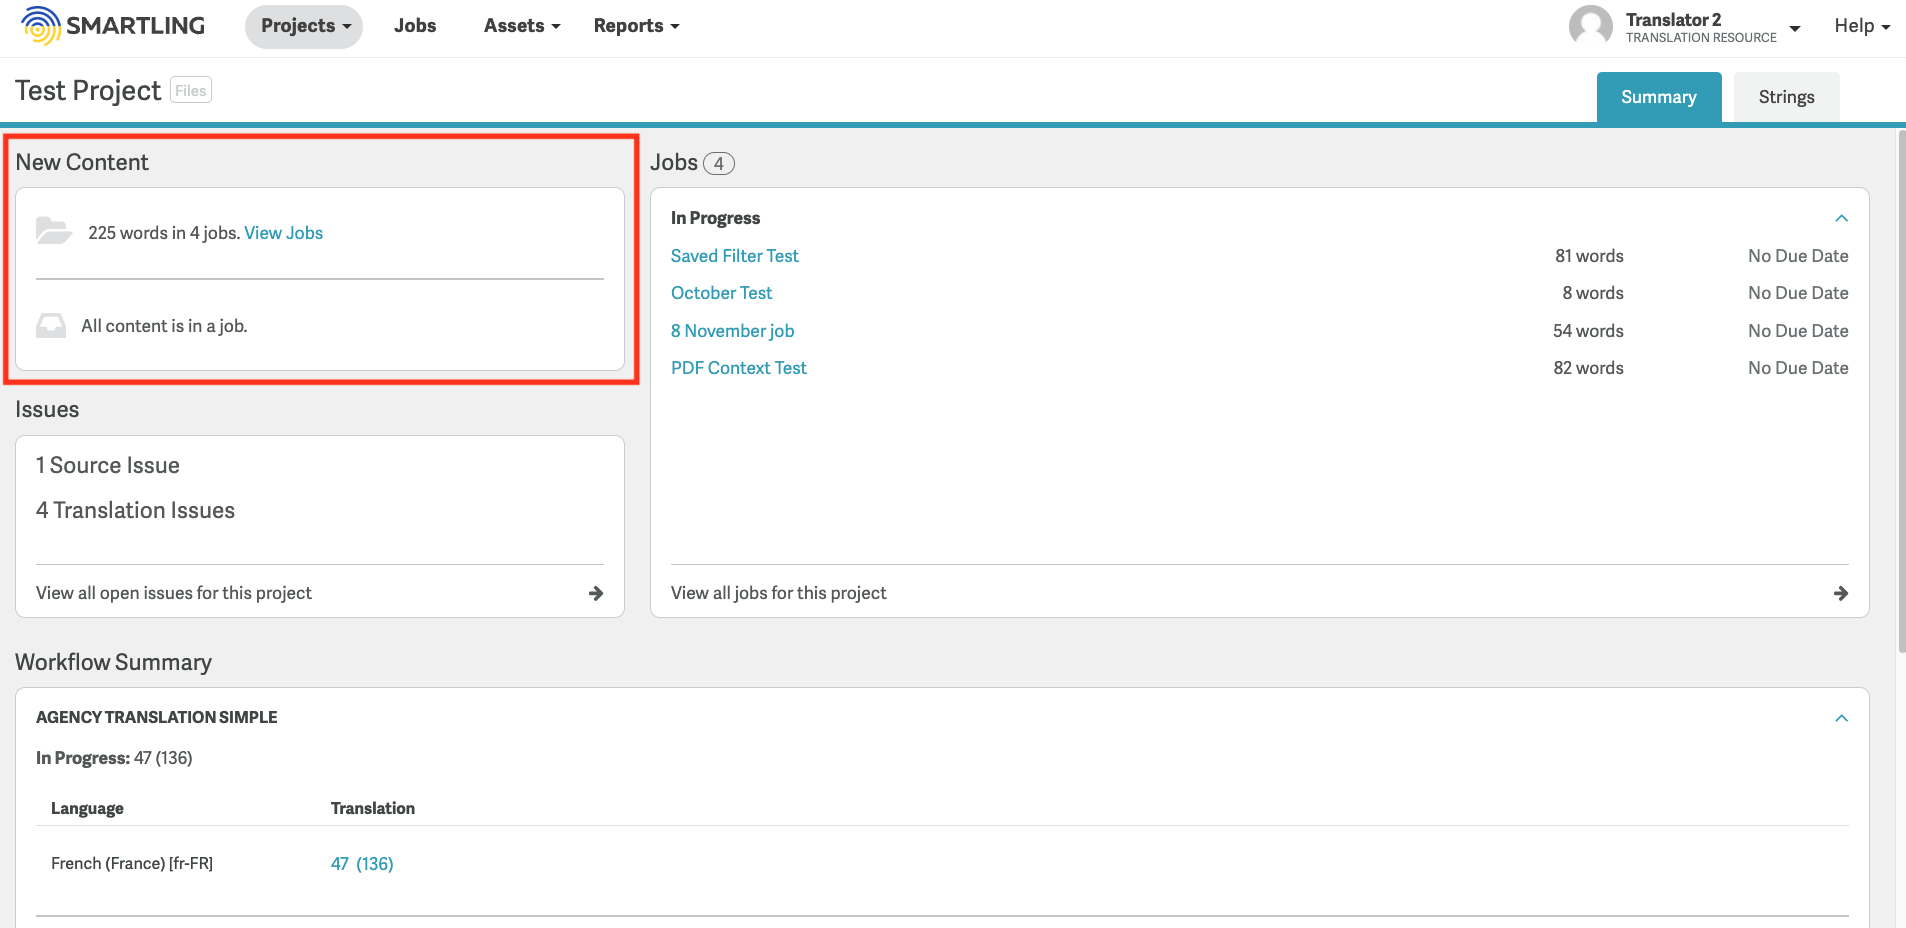The image size is (1906, 928).
Task: View all open issues for this project
Action: click(174, 593)
